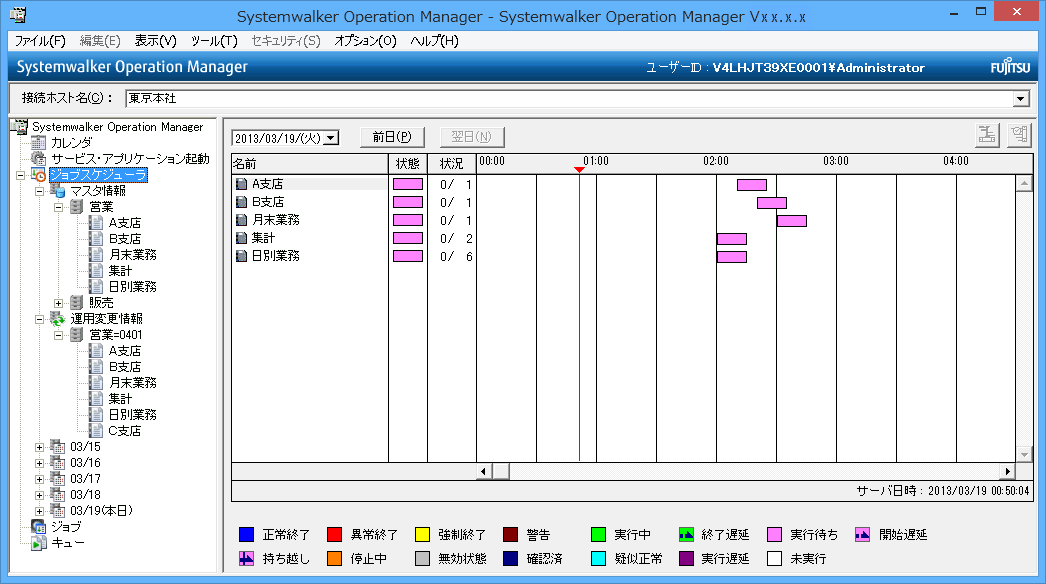The width and height of the screenshot is (1046, 584).
Task: Click the 持ち越し legend icon
Action: (x=246, y=559)
